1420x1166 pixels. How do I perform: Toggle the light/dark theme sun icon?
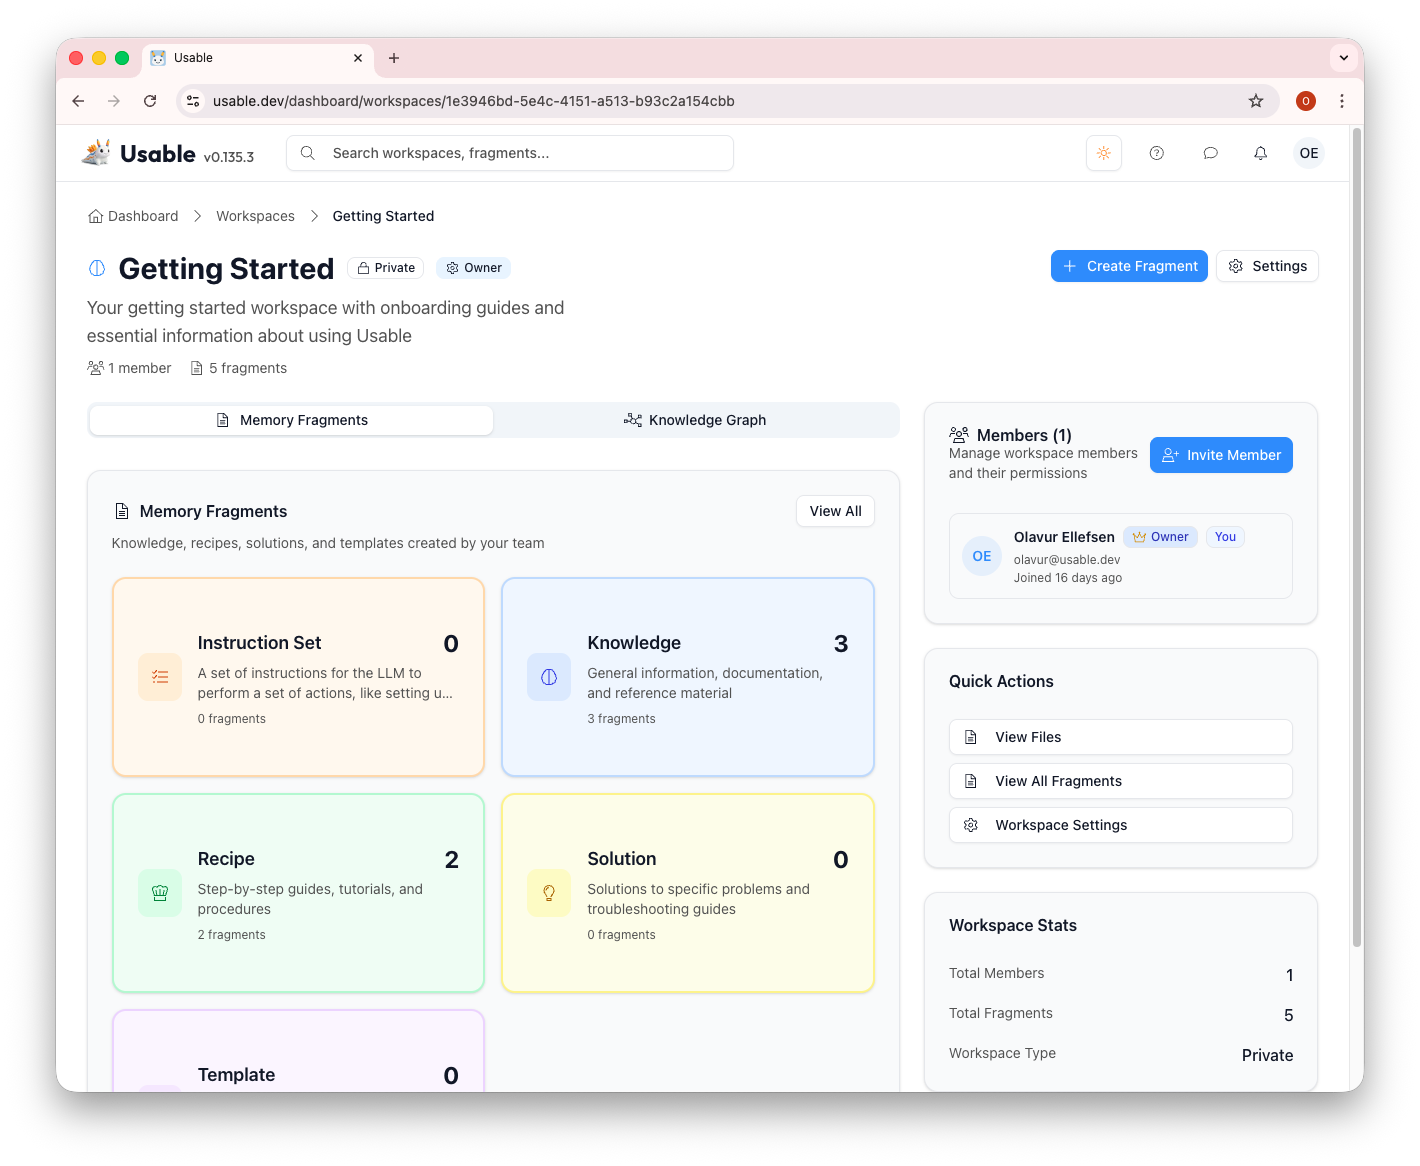1104,153
